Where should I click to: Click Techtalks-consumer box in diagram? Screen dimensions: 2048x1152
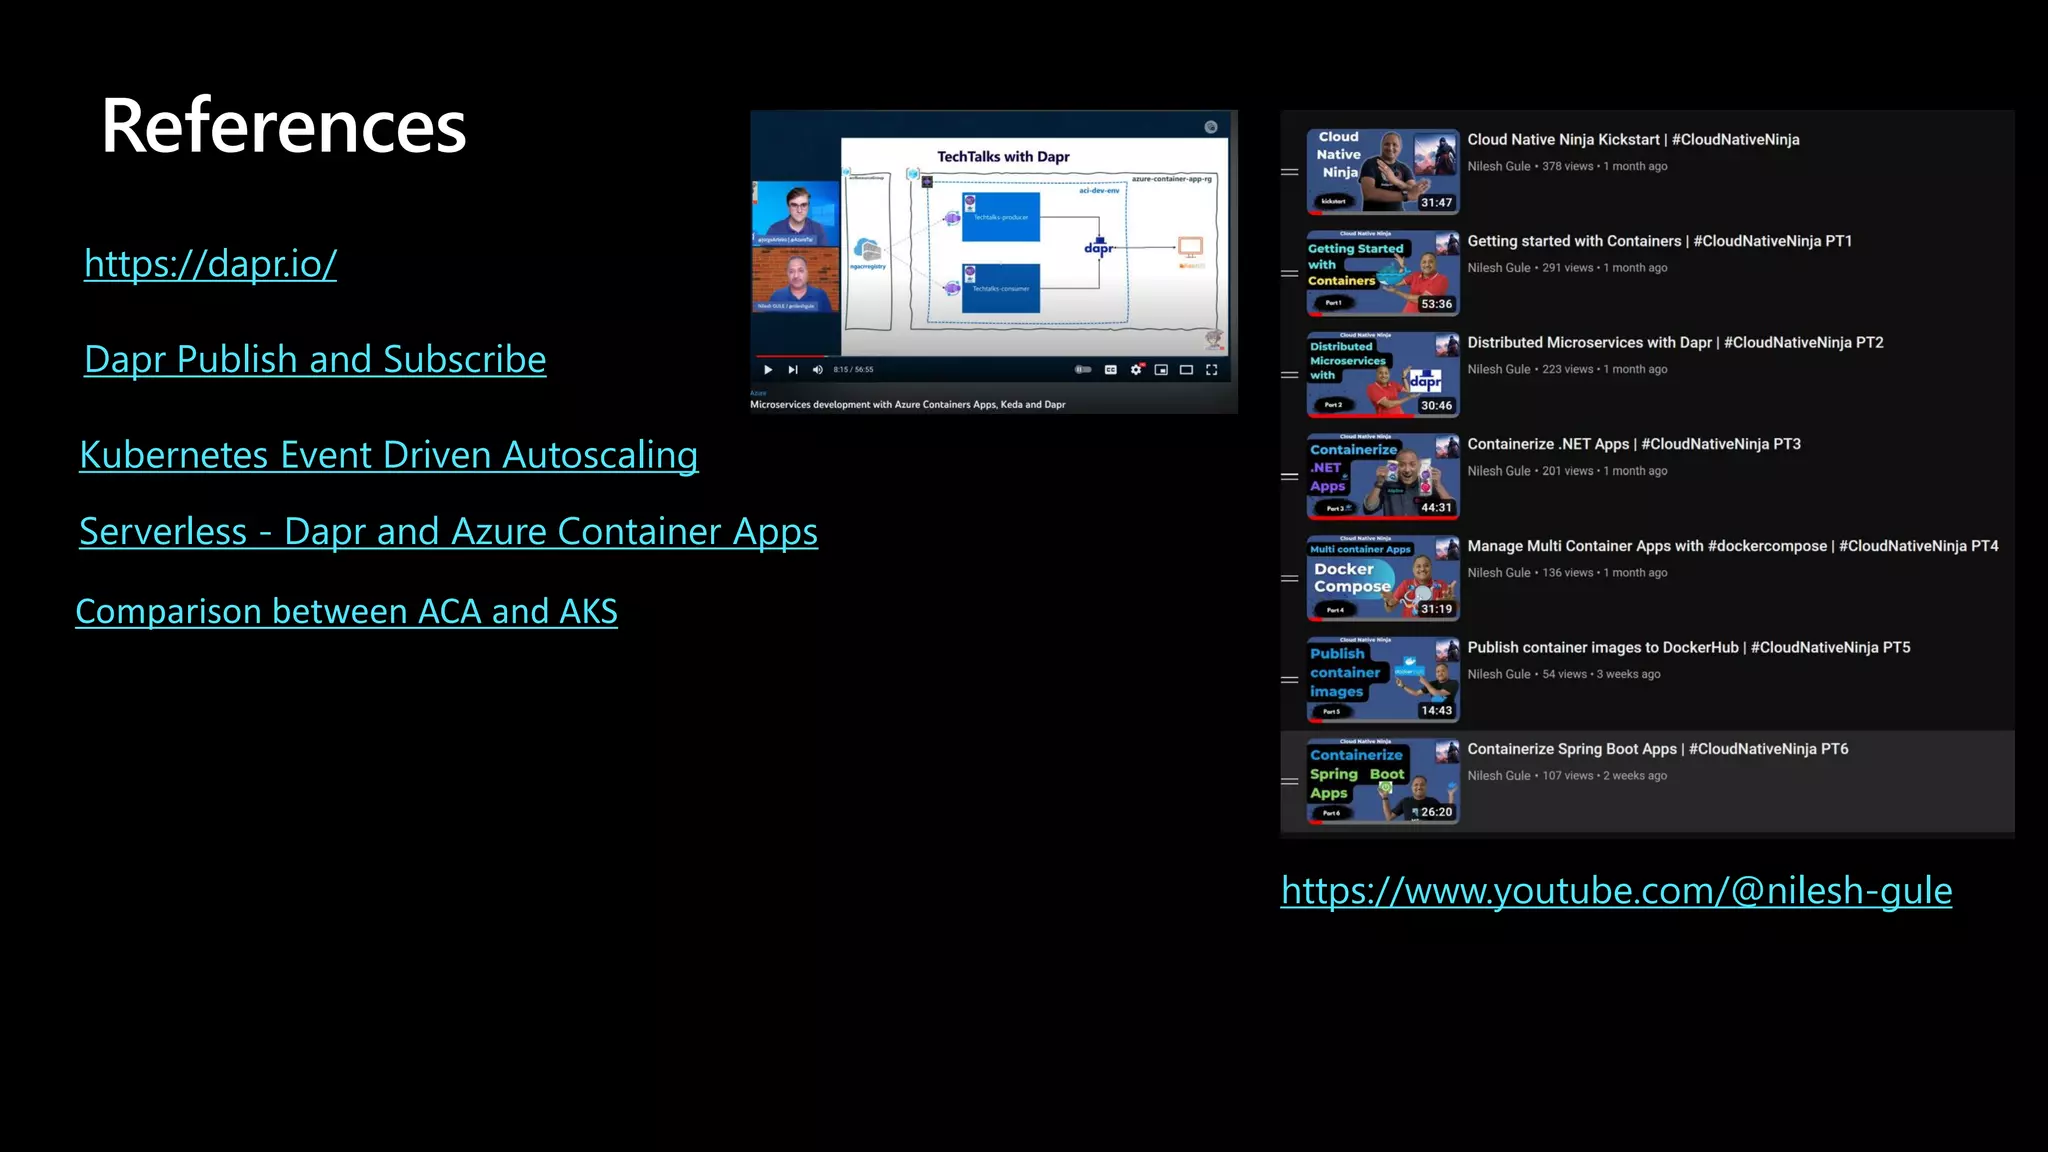[1001, 289]
